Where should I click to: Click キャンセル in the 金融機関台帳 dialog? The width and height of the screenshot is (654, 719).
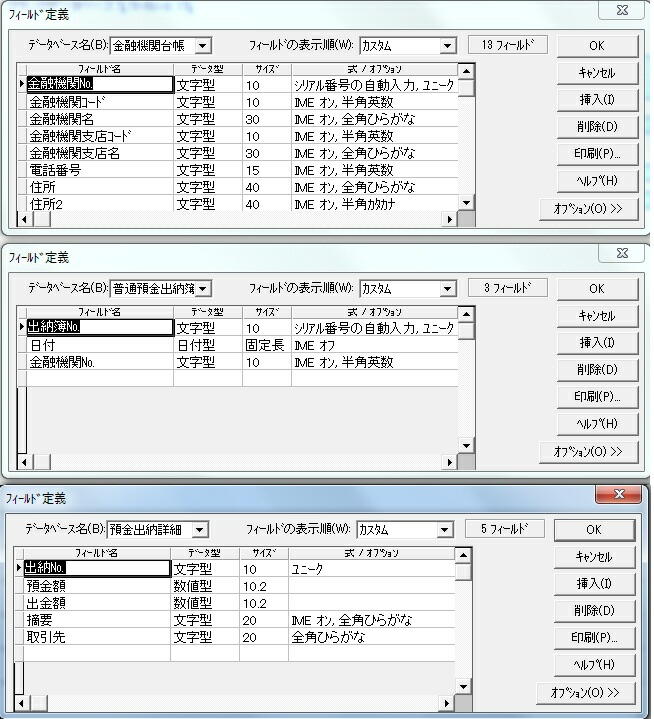pyautogui.click(x=597, y=72)
